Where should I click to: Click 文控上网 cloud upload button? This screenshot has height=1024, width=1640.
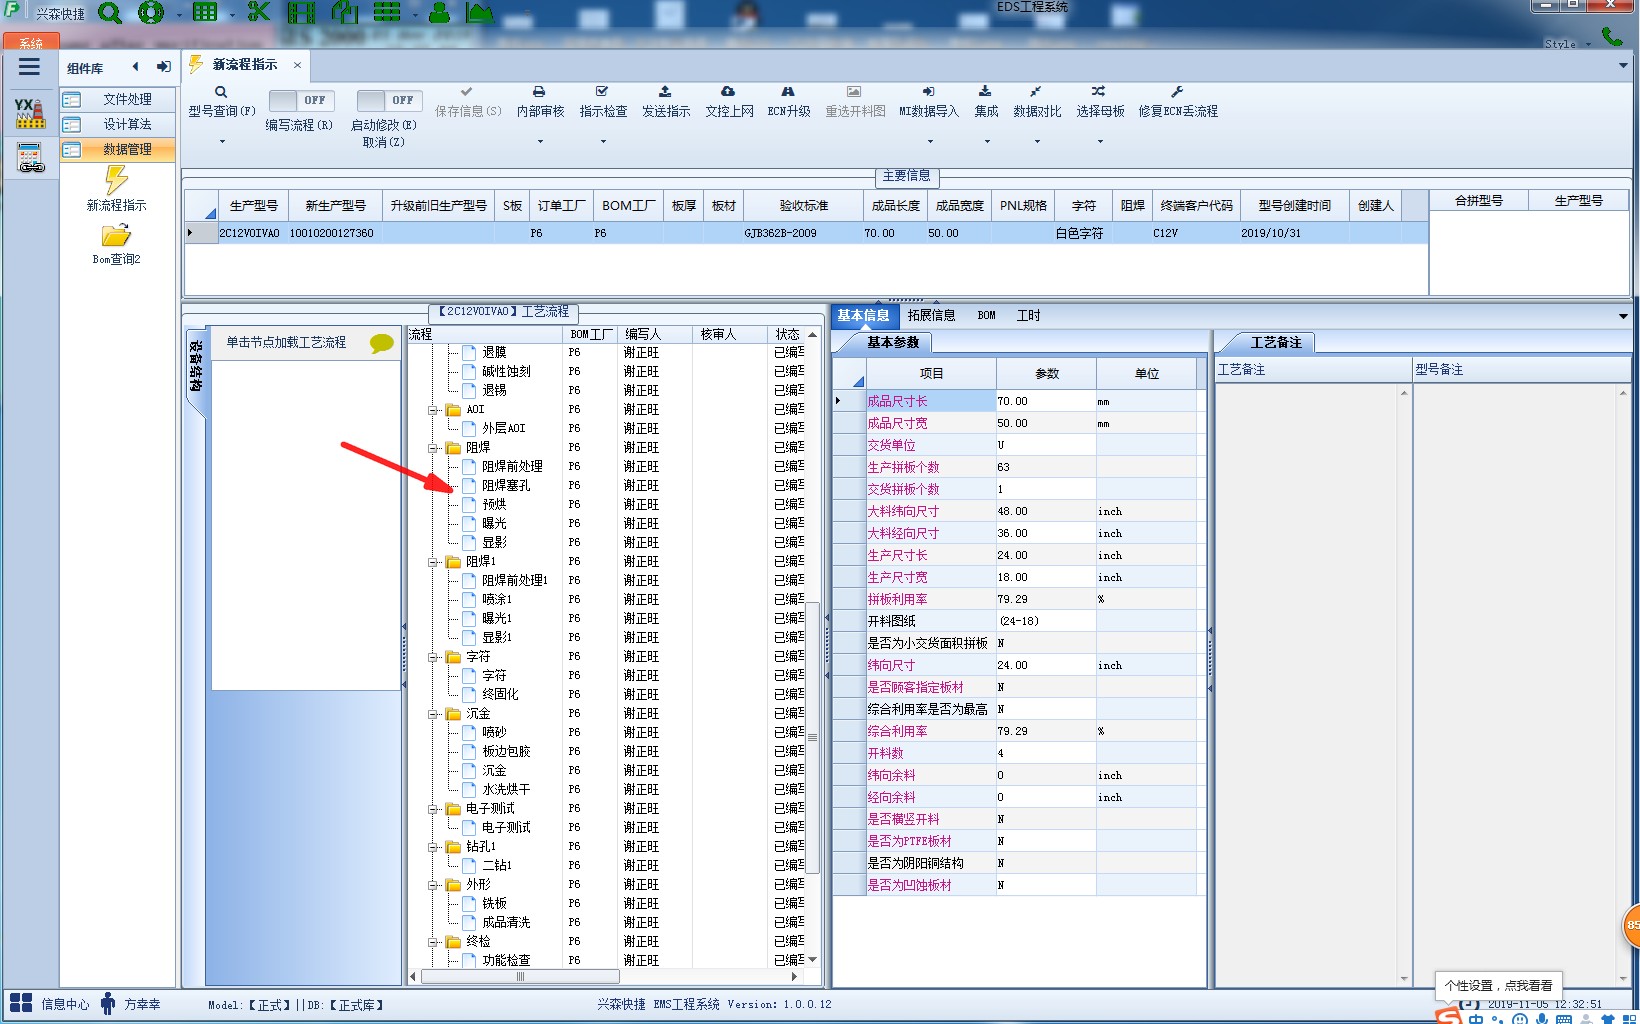729,101
